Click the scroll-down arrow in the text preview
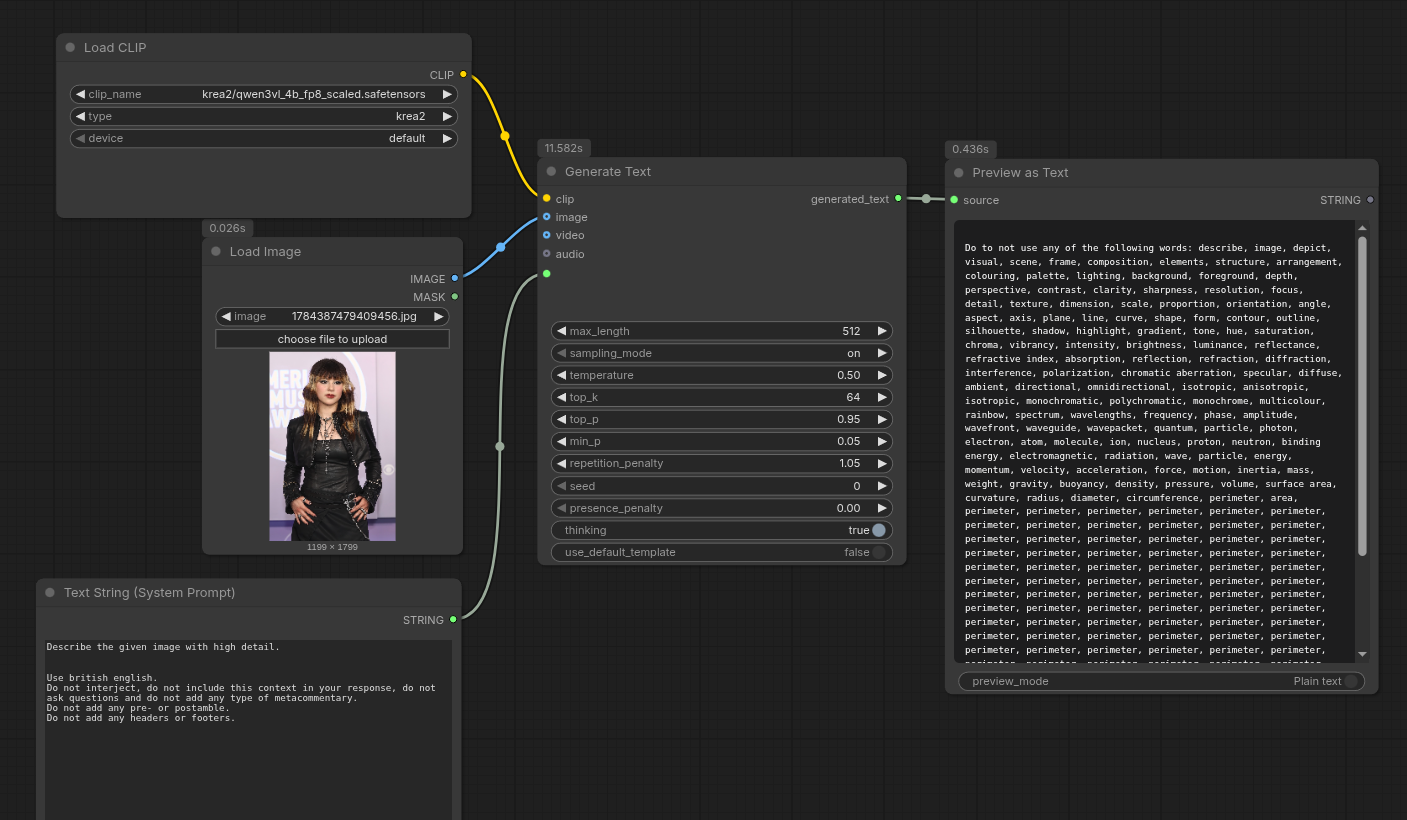1407x820 pixels. click(1362, 654)
